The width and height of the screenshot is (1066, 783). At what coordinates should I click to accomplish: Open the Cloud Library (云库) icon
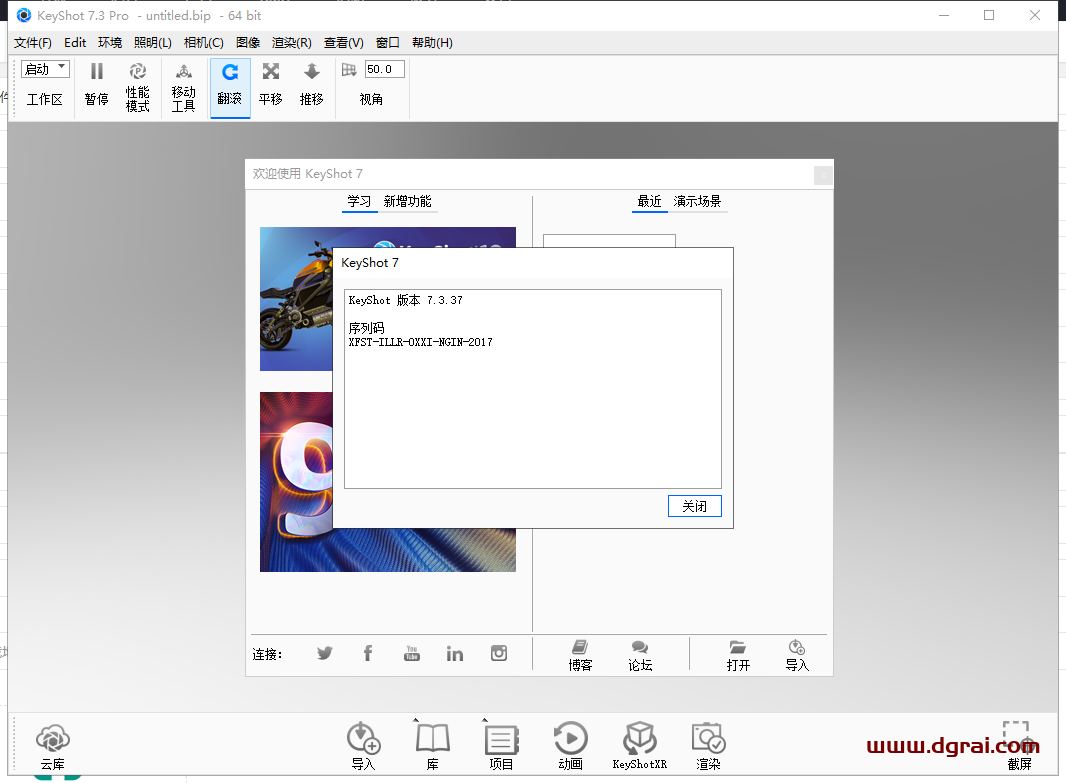52,741
